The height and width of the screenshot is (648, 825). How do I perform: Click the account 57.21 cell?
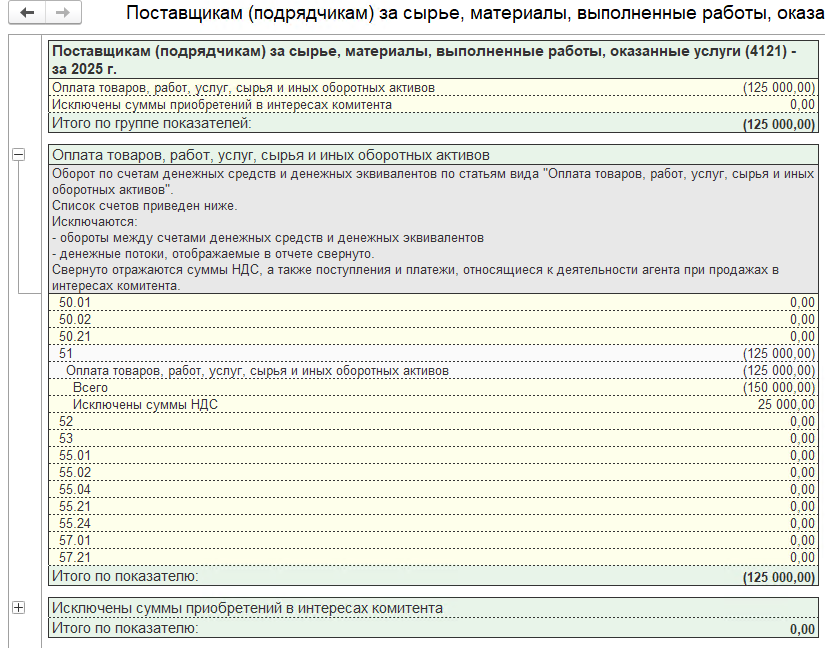tap(75, 558)
